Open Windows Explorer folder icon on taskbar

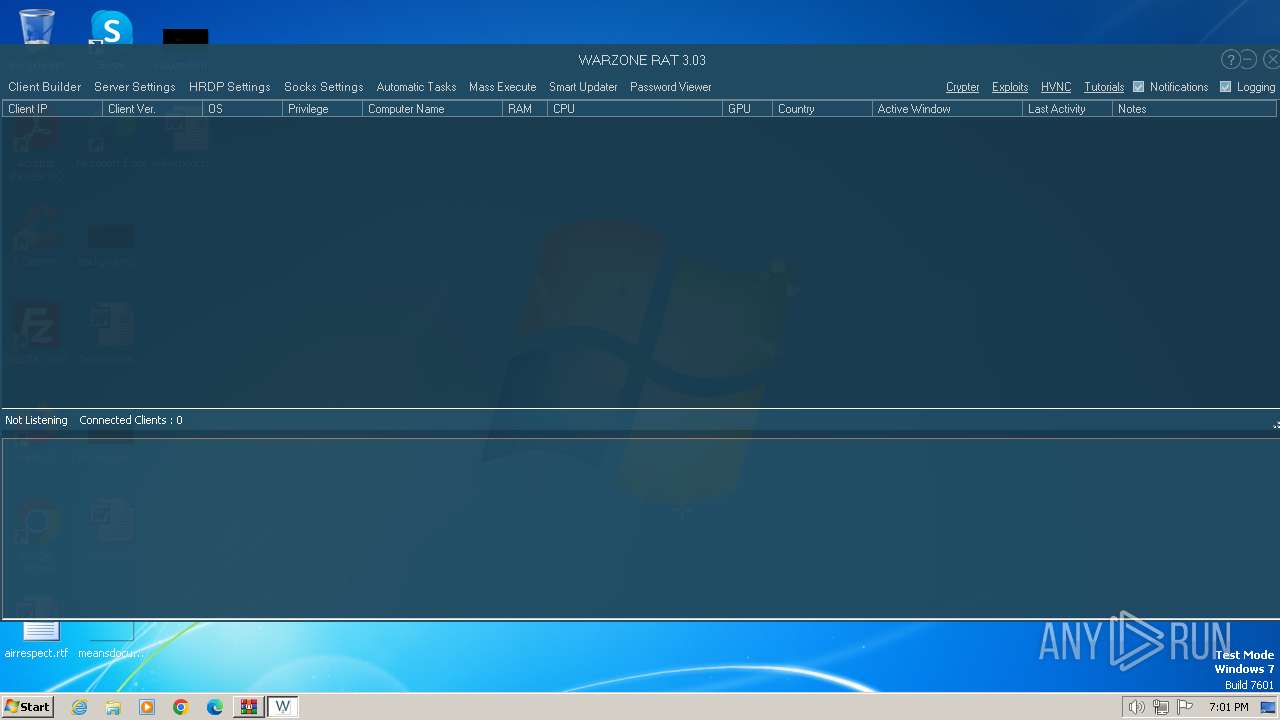point(113,707)
